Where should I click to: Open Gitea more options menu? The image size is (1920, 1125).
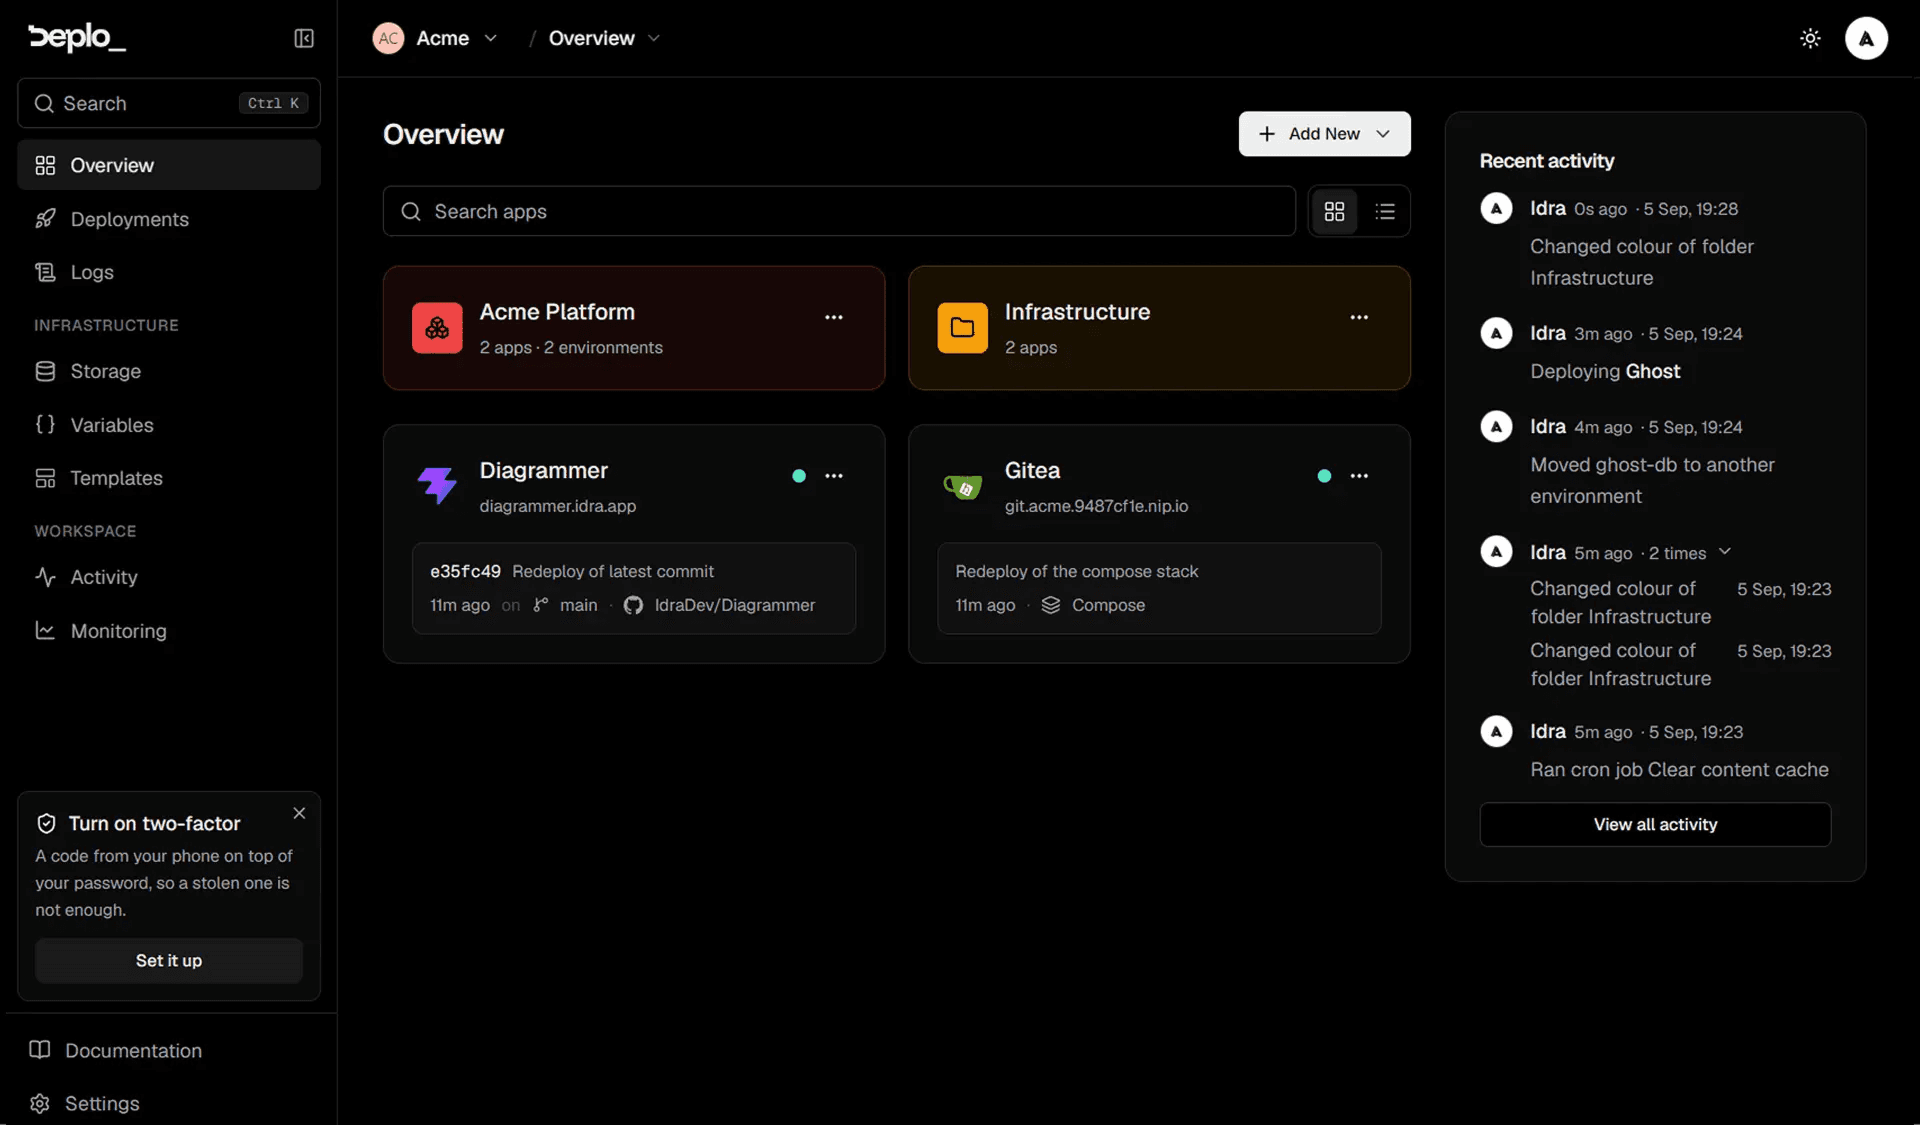(1359, 476)
